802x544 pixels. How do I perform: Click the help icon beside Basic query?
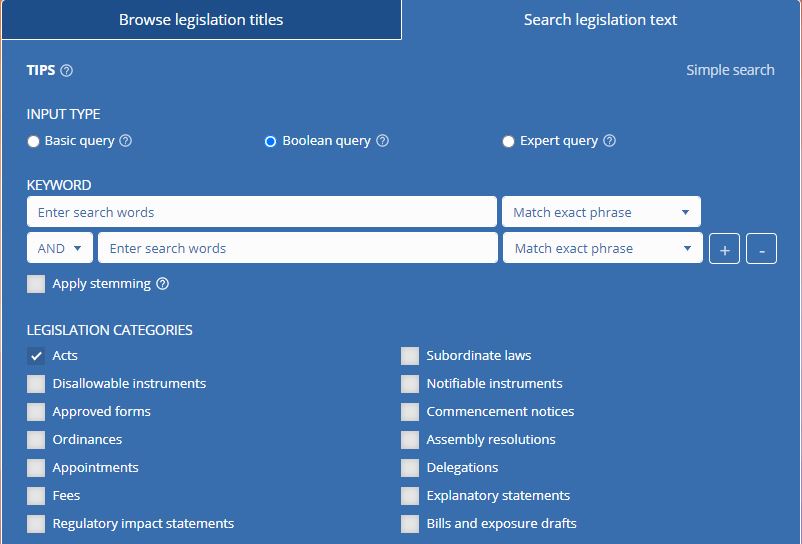click(x=126, y=141)
